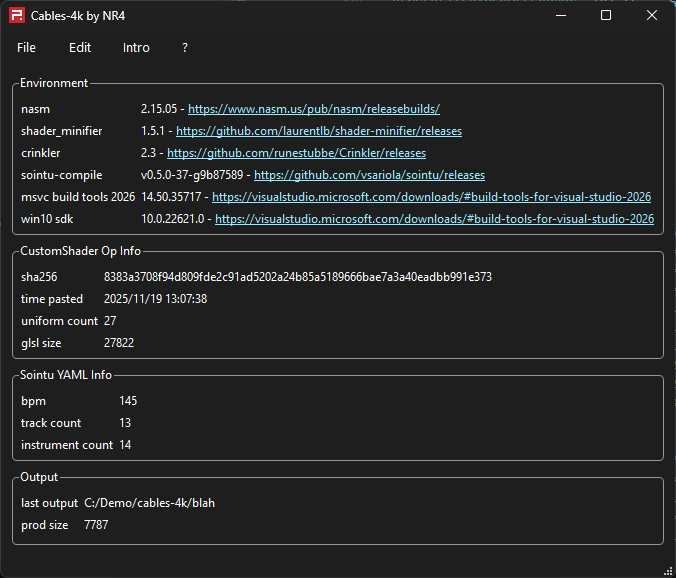
Task: Close the Cables-4k window
Action: (651, 15)
